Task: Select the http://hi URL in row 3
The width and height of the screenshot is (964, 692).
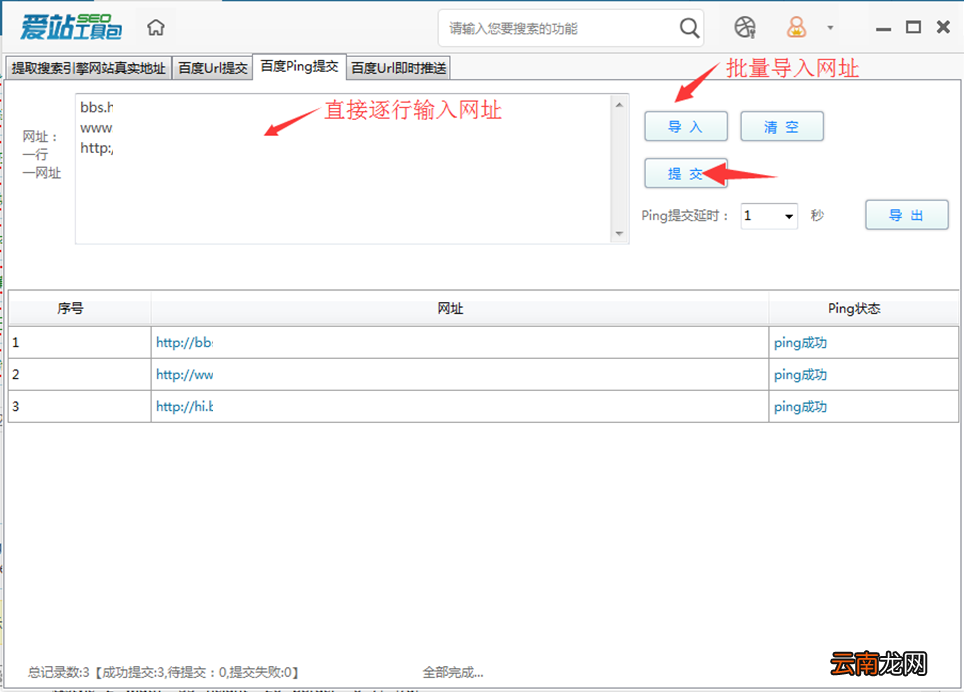Action: 184,407
